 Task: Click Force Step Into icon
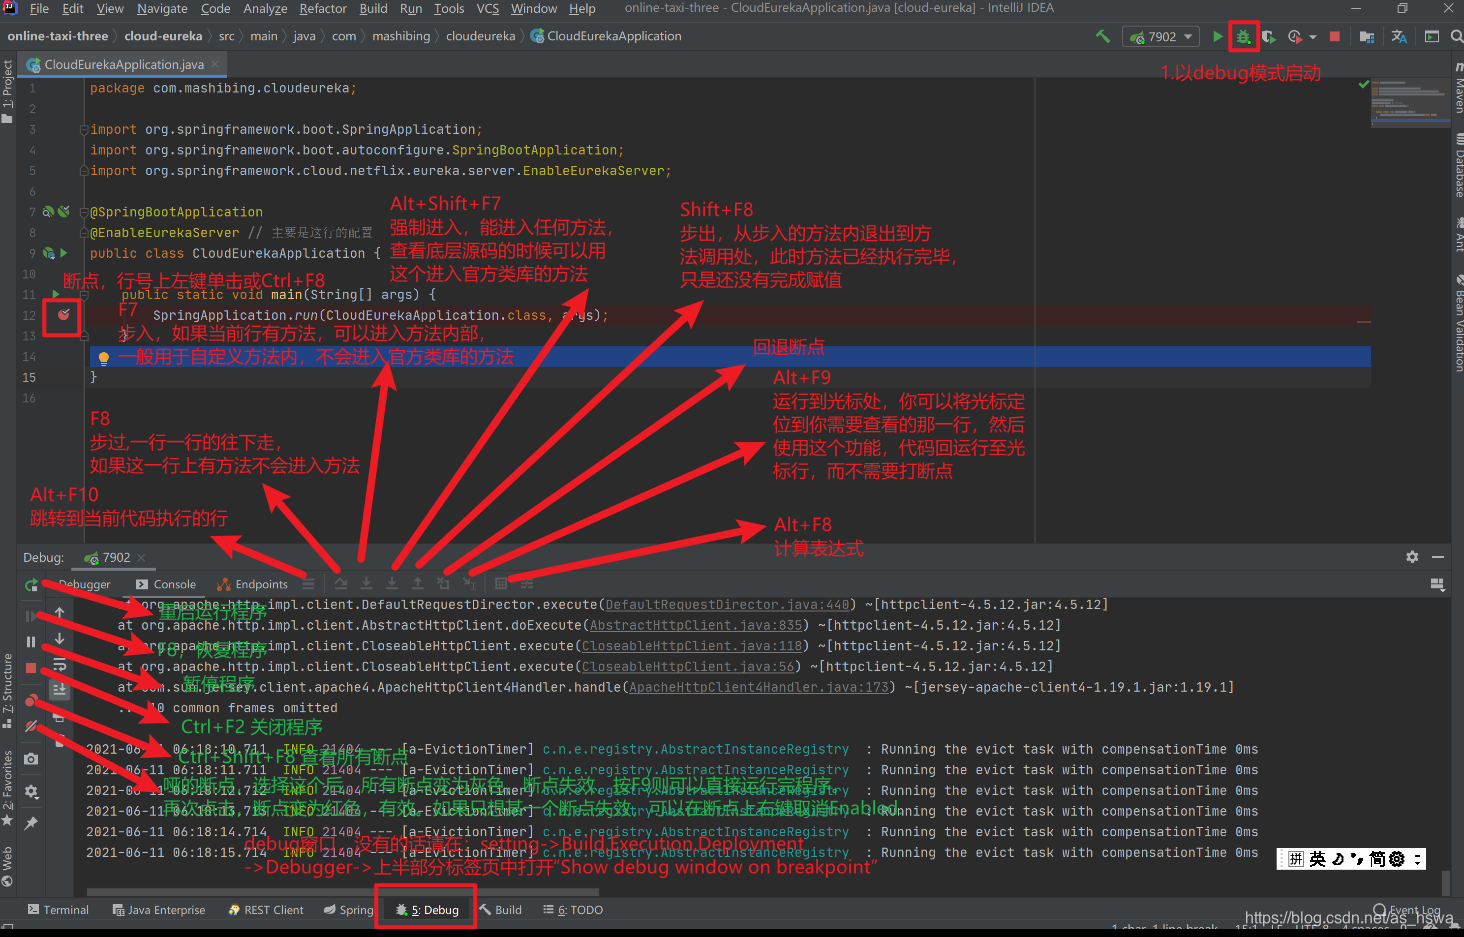click(x=392, y=584)
